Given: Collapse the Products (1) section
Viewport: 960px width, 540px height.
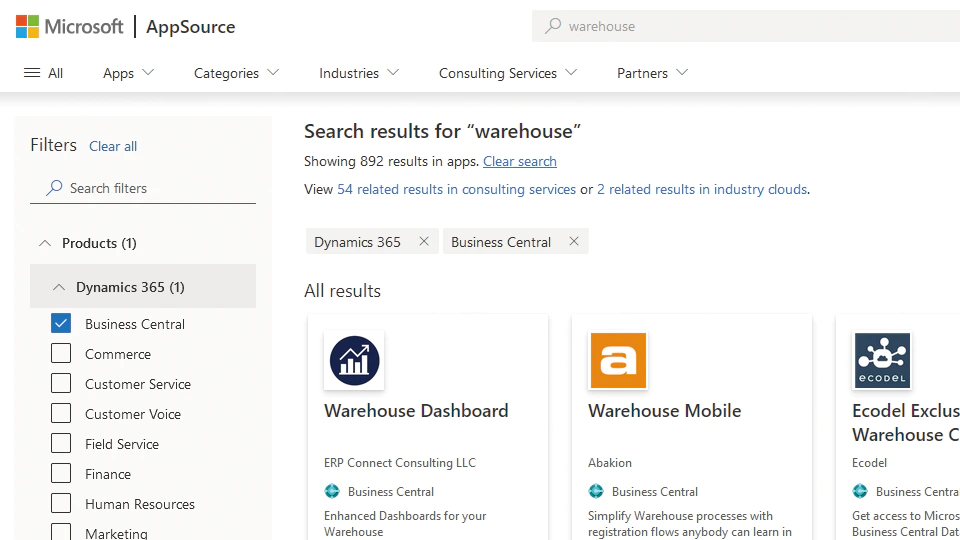Looking at the screenshot, I should click(45, 243).
